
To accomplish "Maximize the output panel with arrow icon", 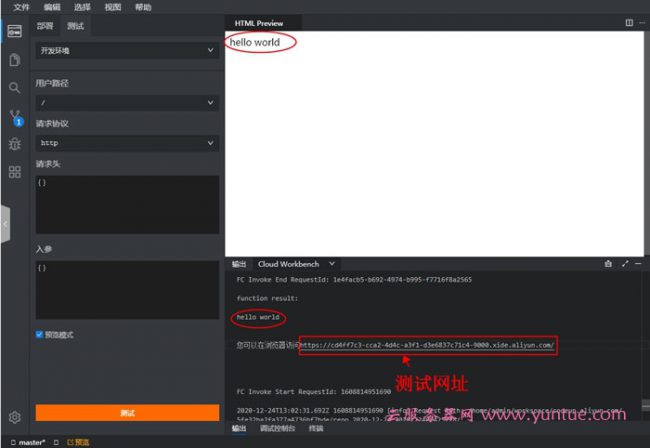I will click(625, 264).
